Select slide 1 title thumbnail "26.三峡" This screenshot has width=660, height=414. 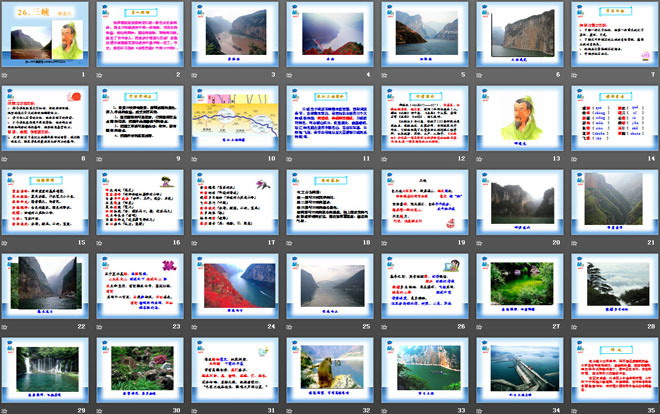click(x=45, y=34)
